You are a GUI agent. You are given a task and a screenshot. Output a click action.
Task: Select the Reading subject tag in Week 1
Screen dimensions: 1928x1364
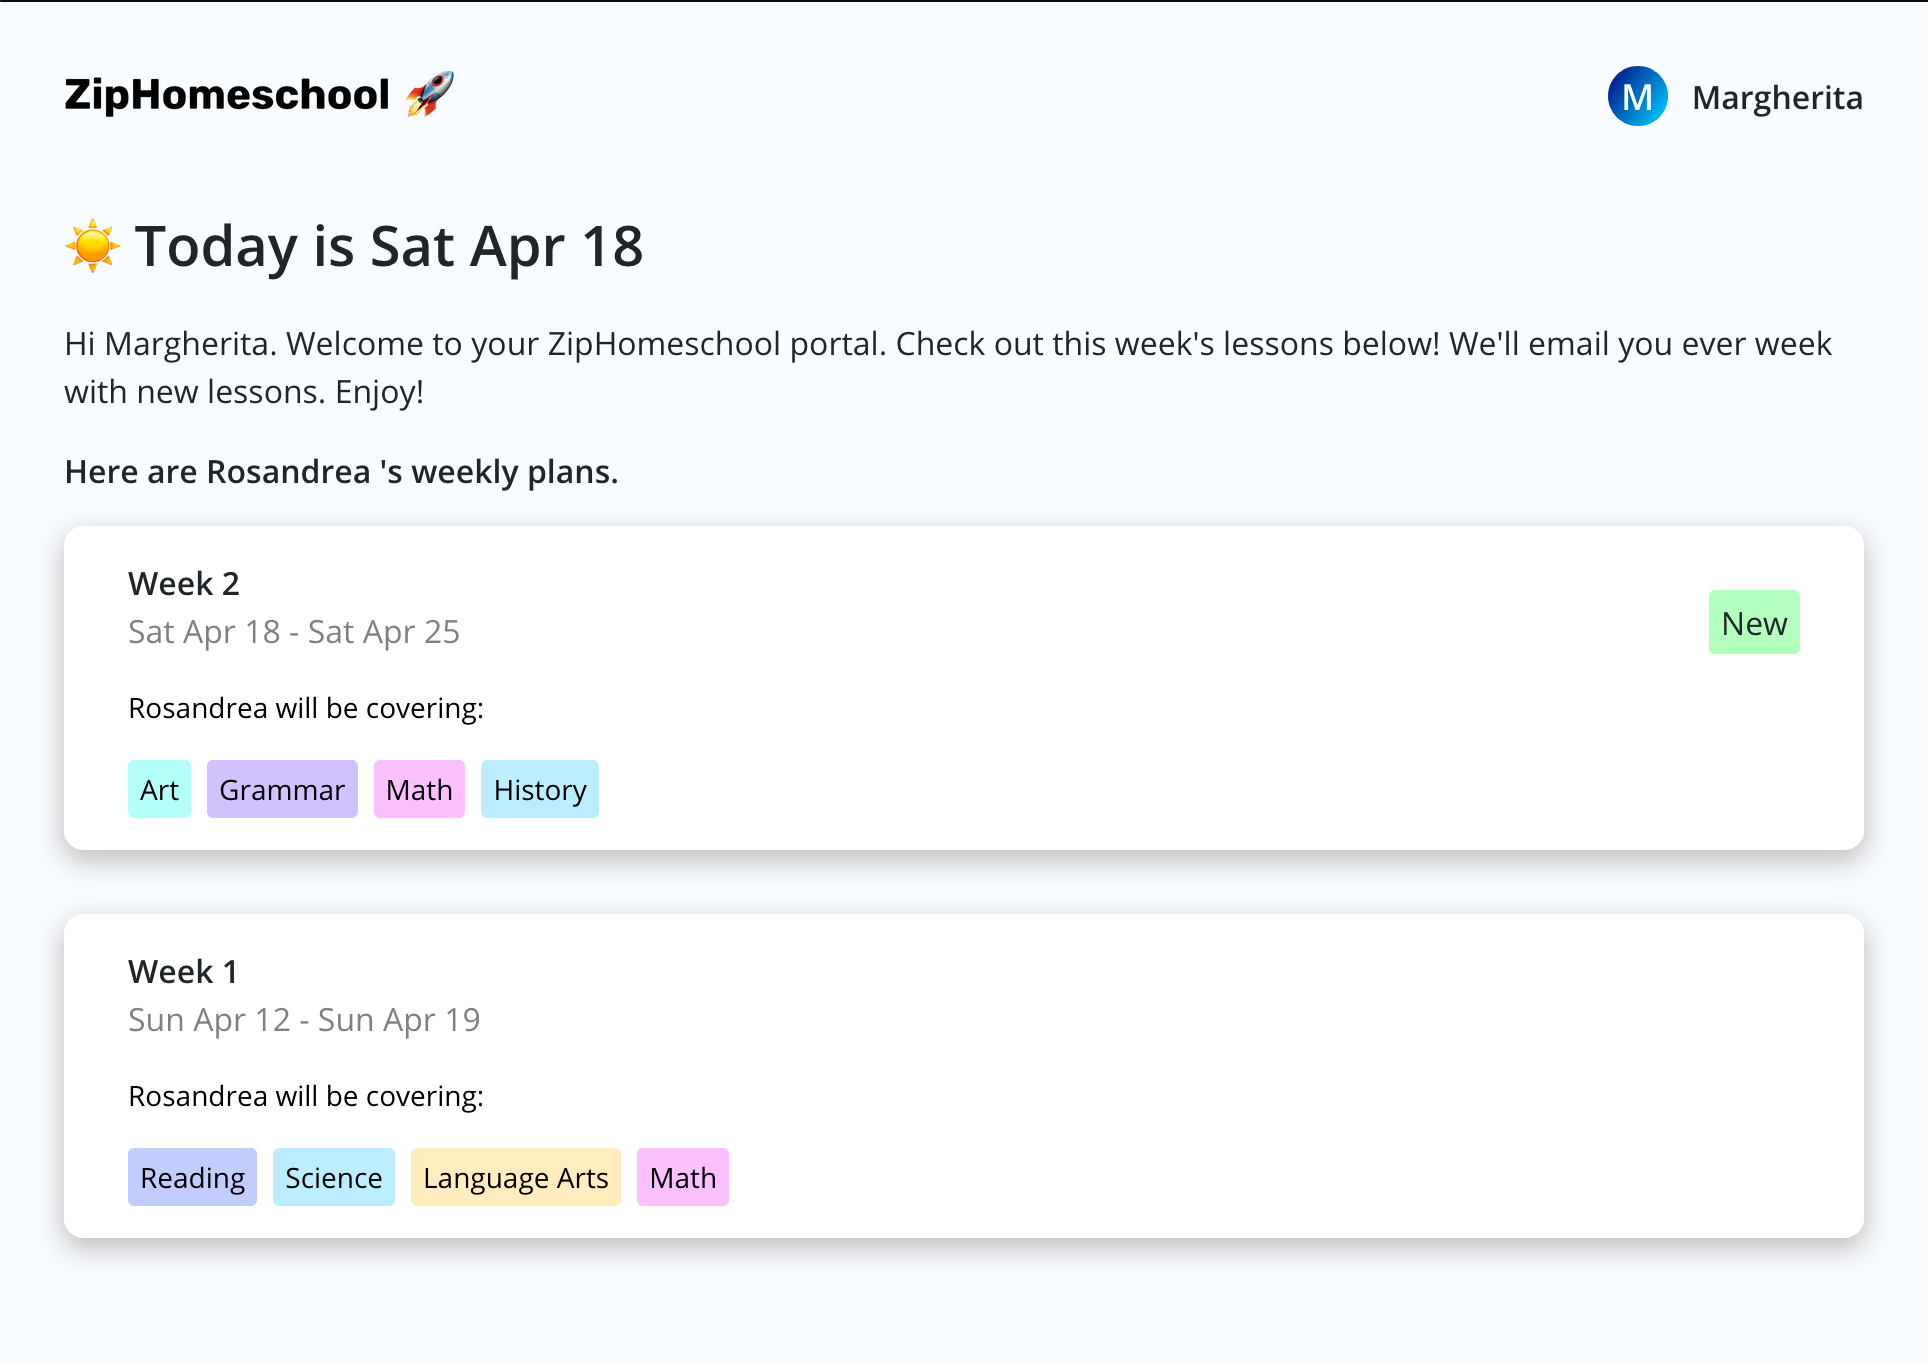(192, 1177)
